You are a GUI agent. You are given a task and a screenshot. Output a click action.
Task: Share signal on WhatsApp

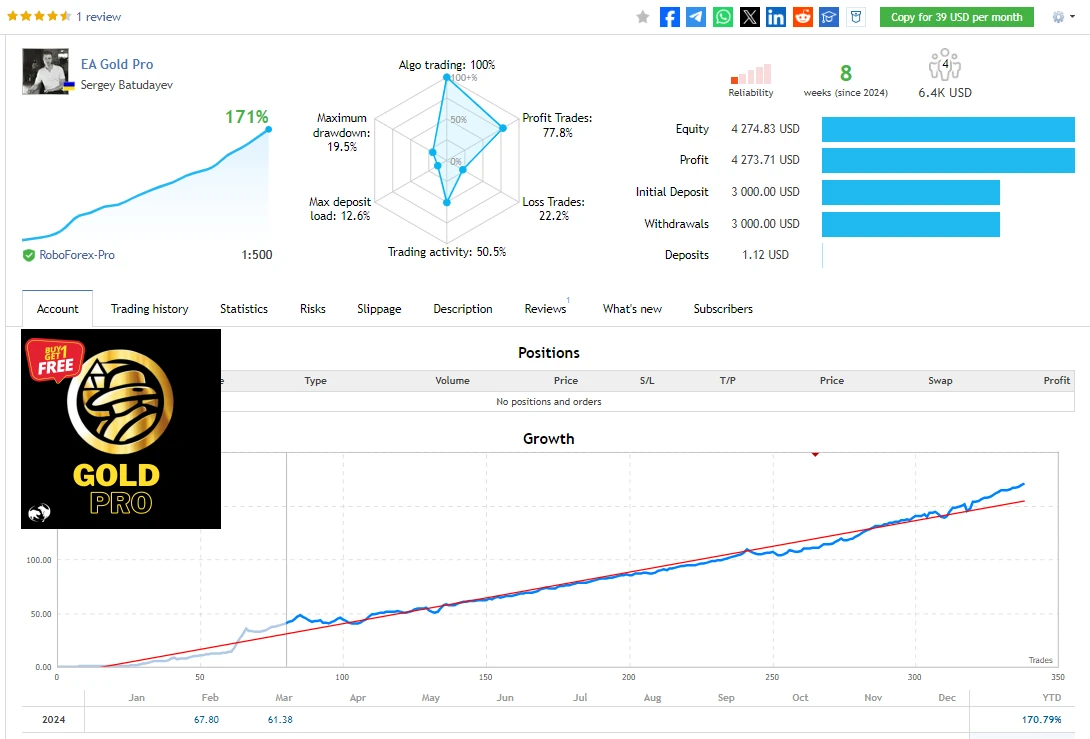click(723, 17)
